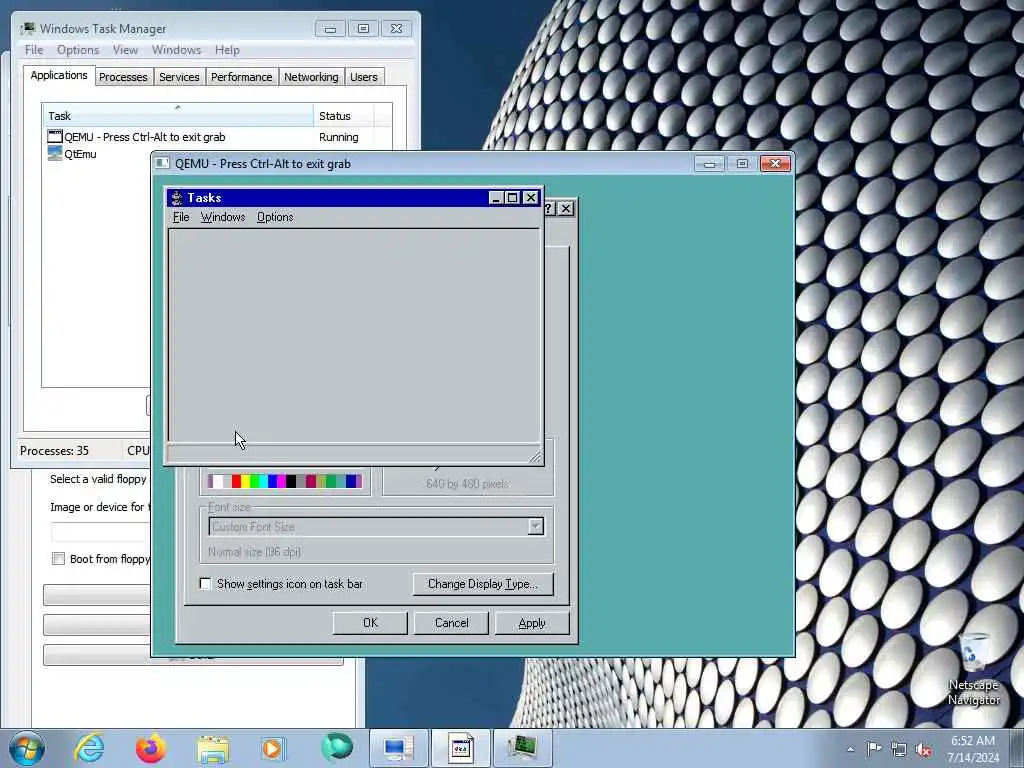Open Windows menu in Tasks window
The height and width of the screenshot is (768, 1024).
pos(223,217)
